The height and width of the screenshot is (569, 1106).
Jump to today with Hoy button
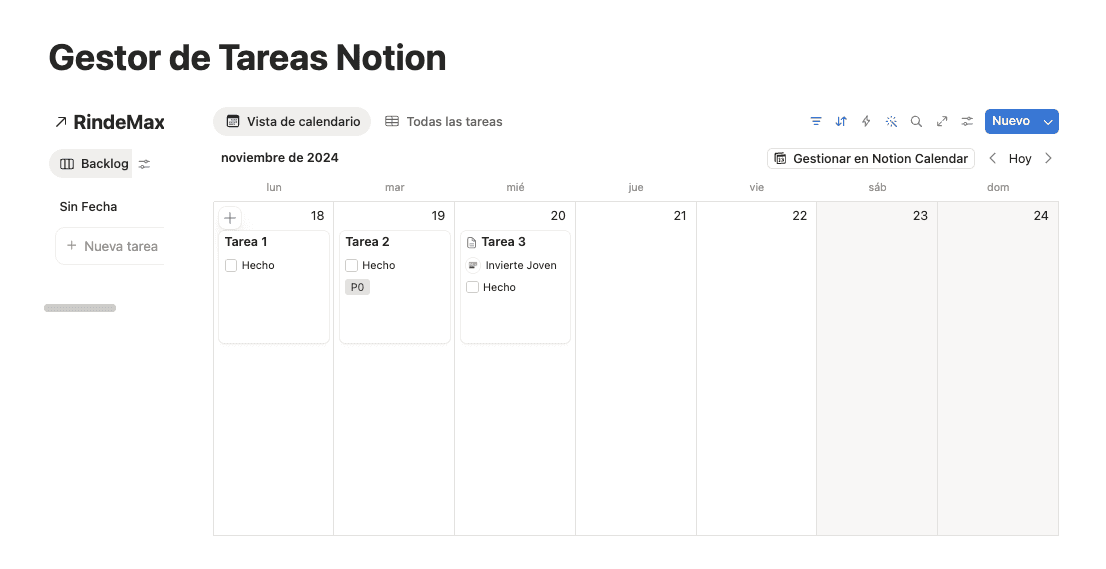1020,159
